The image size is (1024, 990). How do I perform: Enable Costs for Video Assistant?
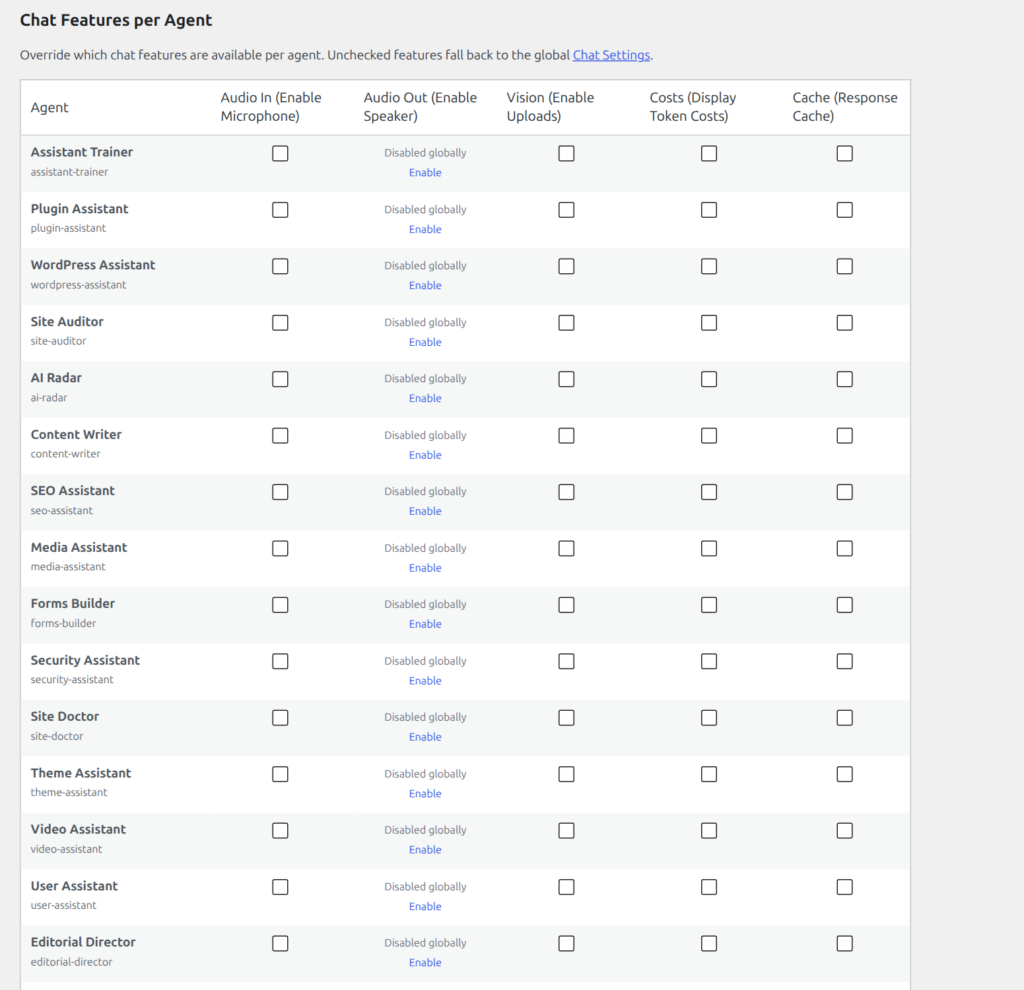click(709, 831)
